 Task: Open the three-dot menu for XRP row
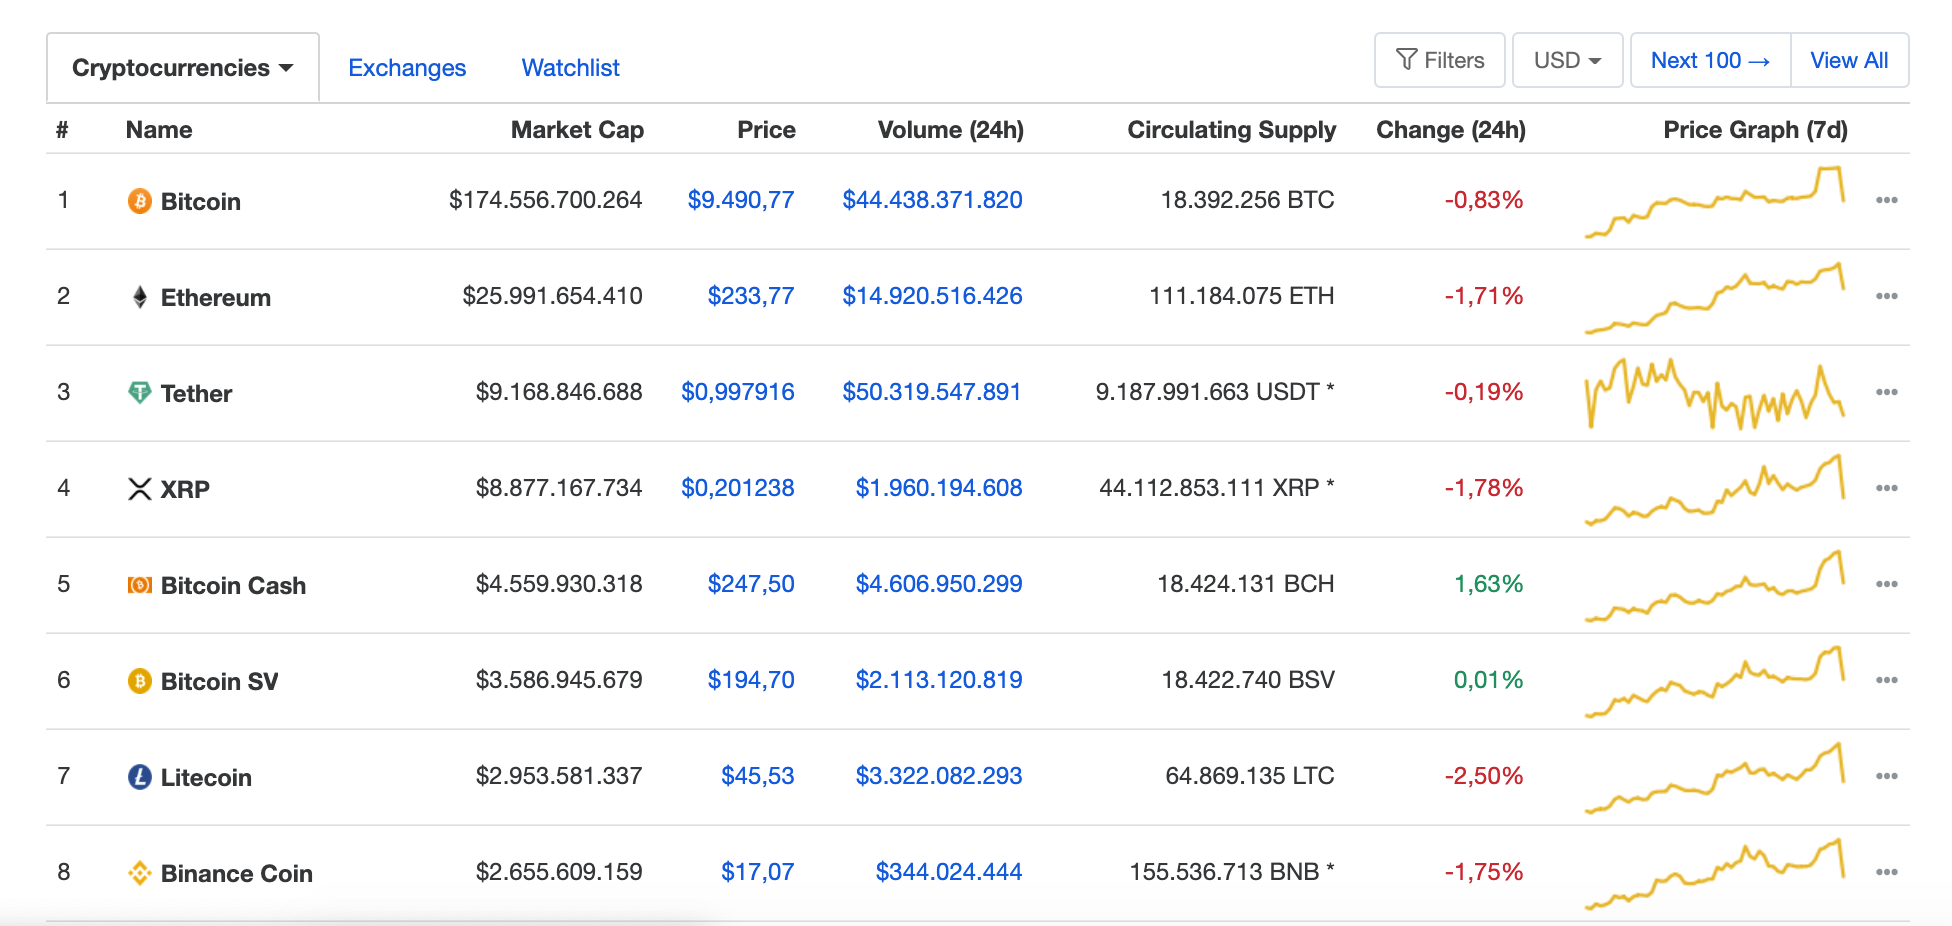(1886, 488)
